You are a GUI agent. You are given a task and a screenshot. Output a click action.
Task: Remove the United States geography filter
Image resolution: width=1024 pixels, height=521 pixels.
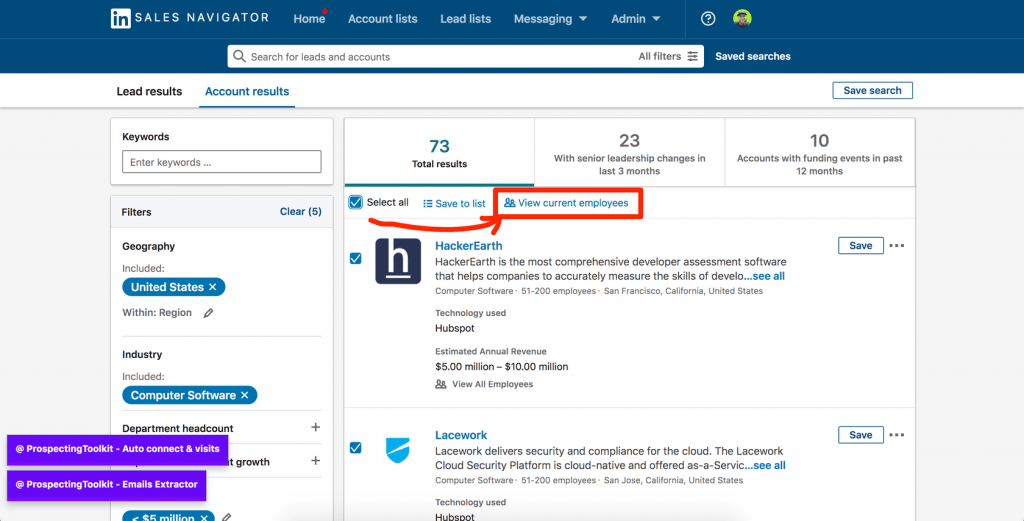point(212,287)
